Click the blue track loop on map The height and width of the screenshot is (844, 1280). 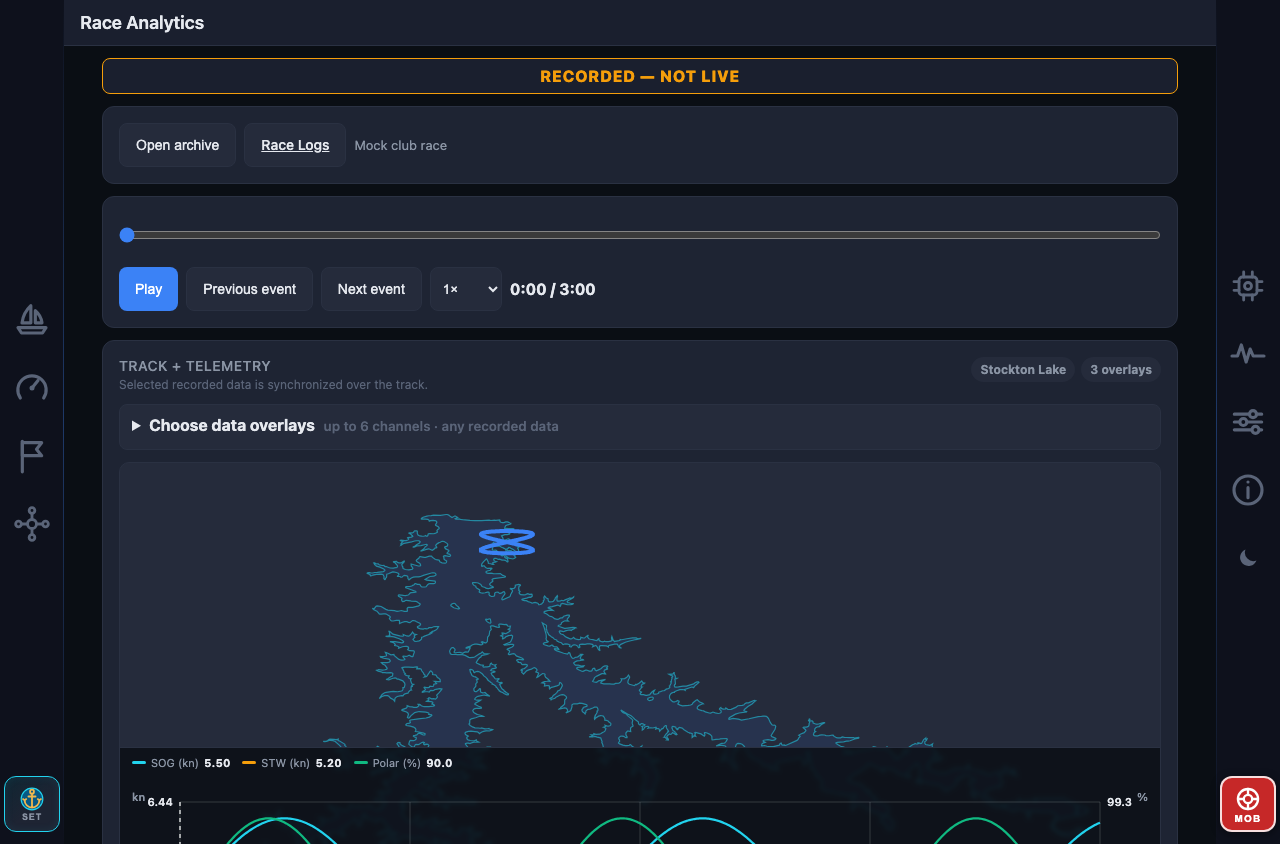pyautogui.click(x=507, y=542)
